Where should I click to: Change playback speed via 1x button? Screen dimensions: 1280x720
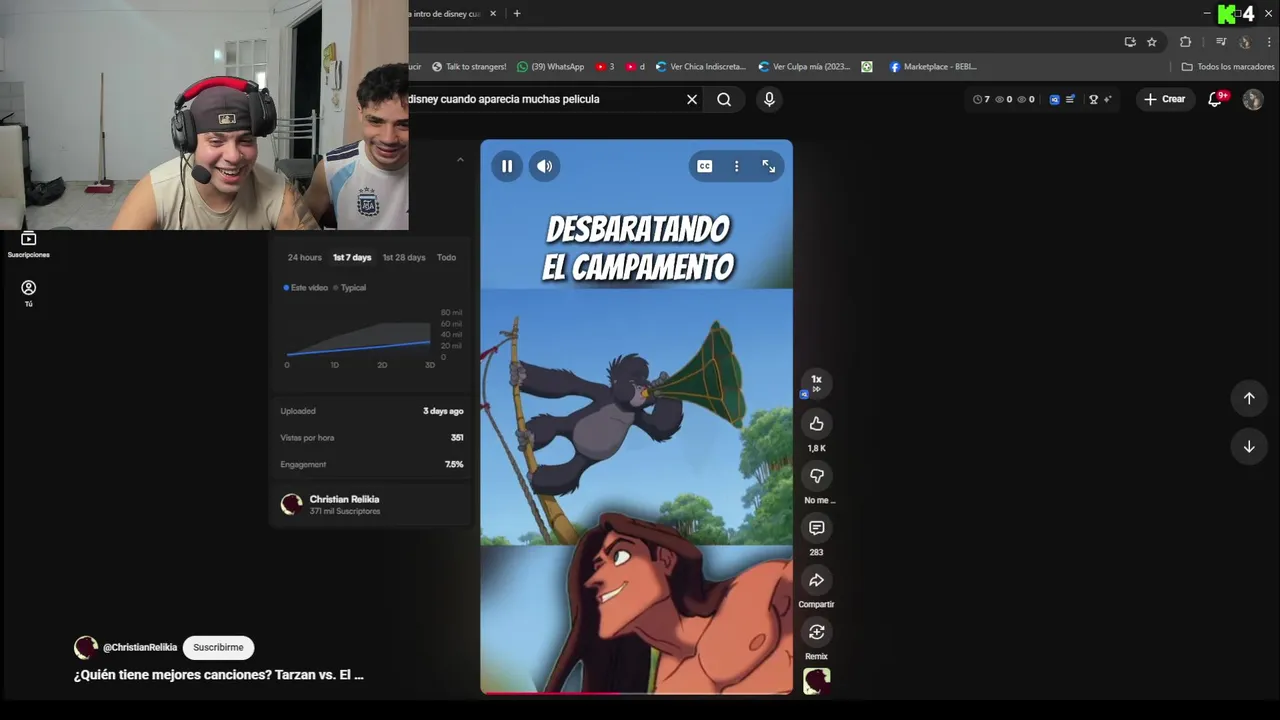click(x=816, y=383)
